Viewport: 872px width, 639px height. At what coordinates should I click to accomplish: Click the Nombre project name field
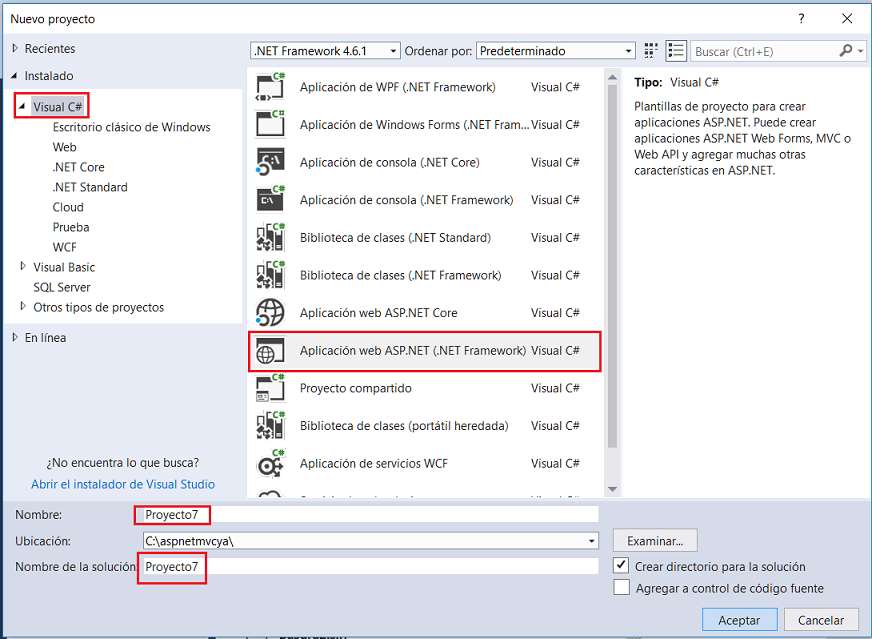click(x=370, y=514)
